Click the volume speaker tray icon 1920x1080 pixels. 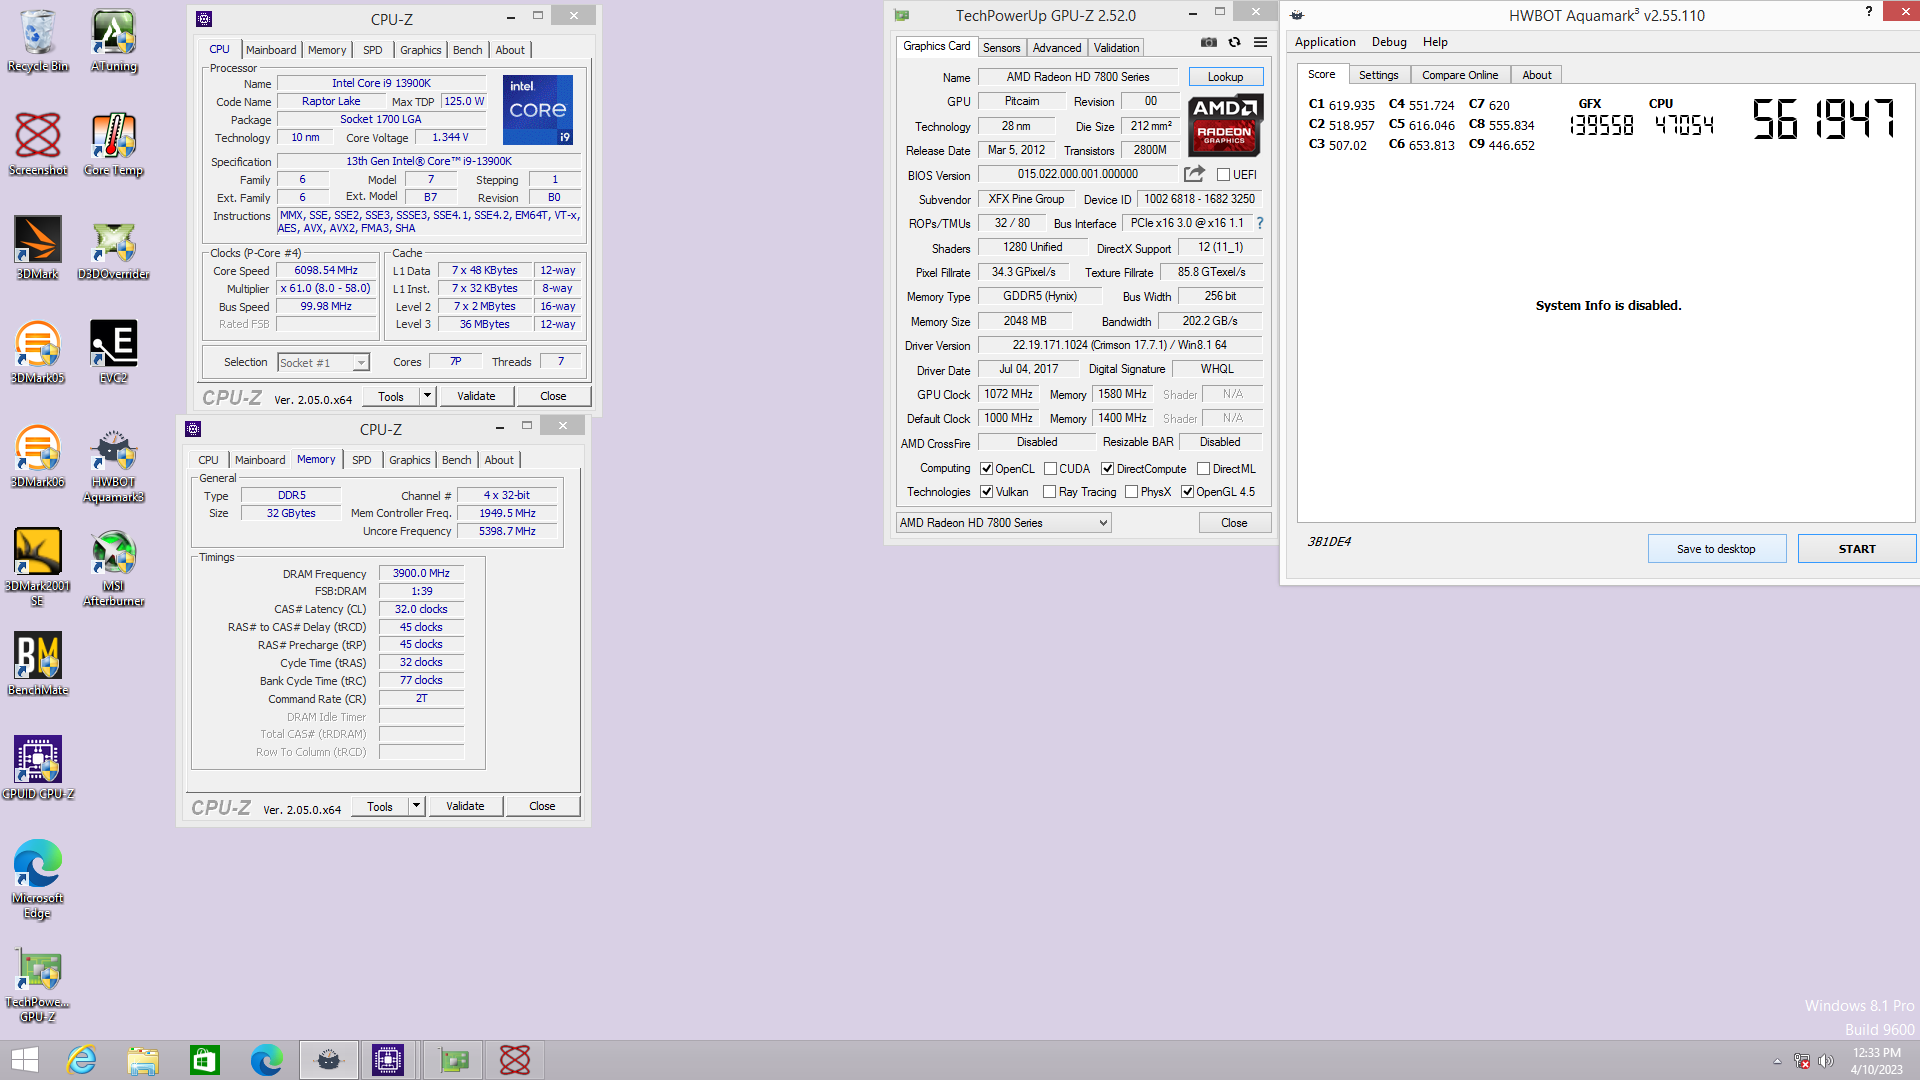pyautogui.click(x=1826, y=1061)
